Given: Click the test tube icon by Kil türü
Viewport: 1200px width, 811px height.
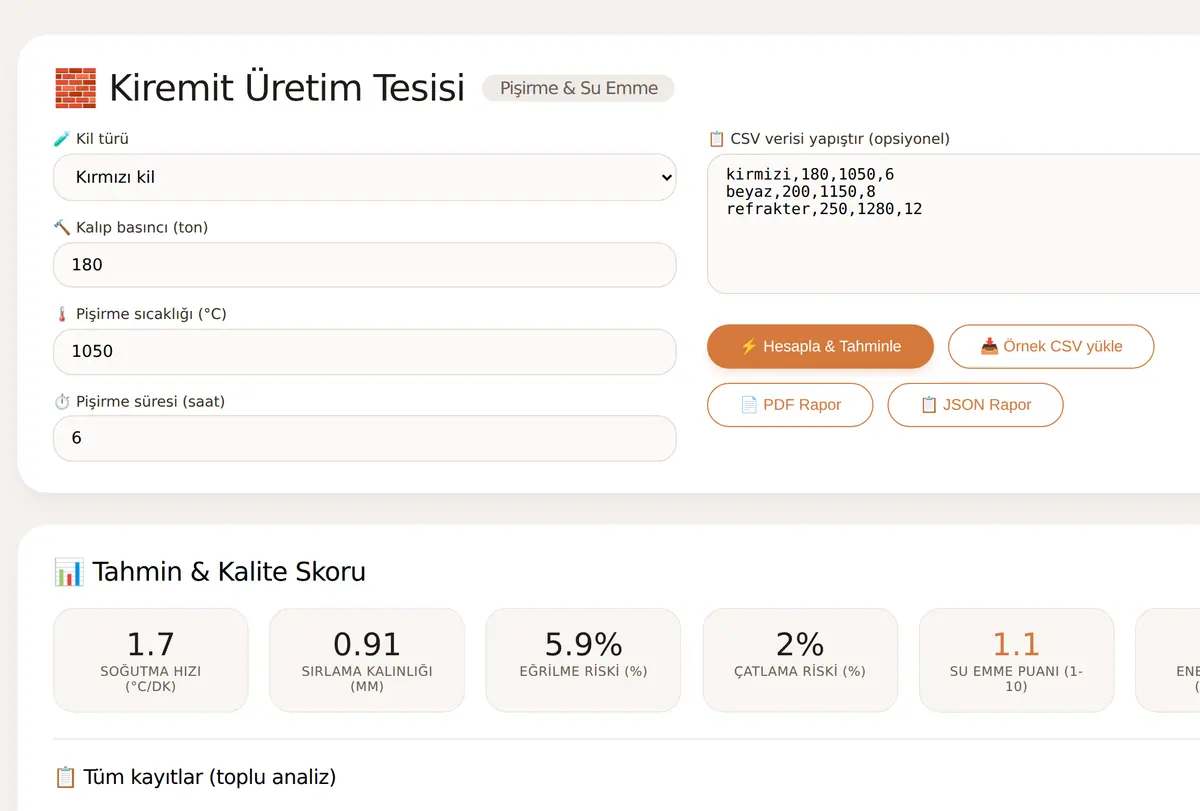Looking at the screenshot, I should [61, 139].
